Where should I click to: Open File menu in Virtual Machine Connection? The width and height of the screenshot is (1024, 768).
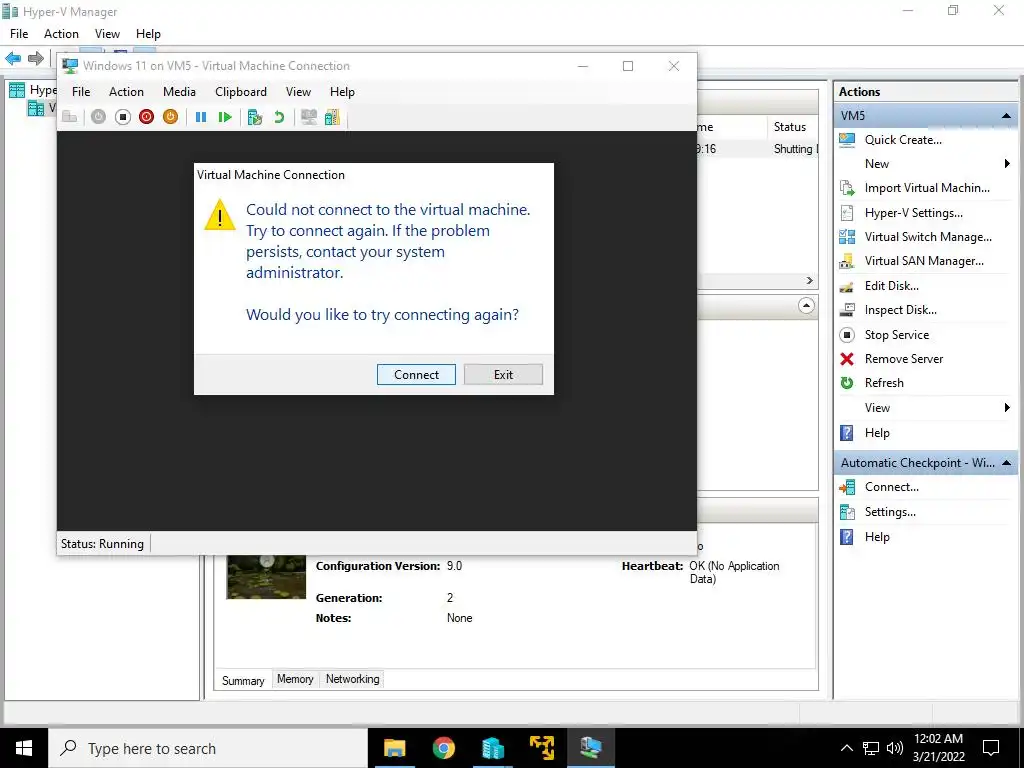[x=81, y=91]
